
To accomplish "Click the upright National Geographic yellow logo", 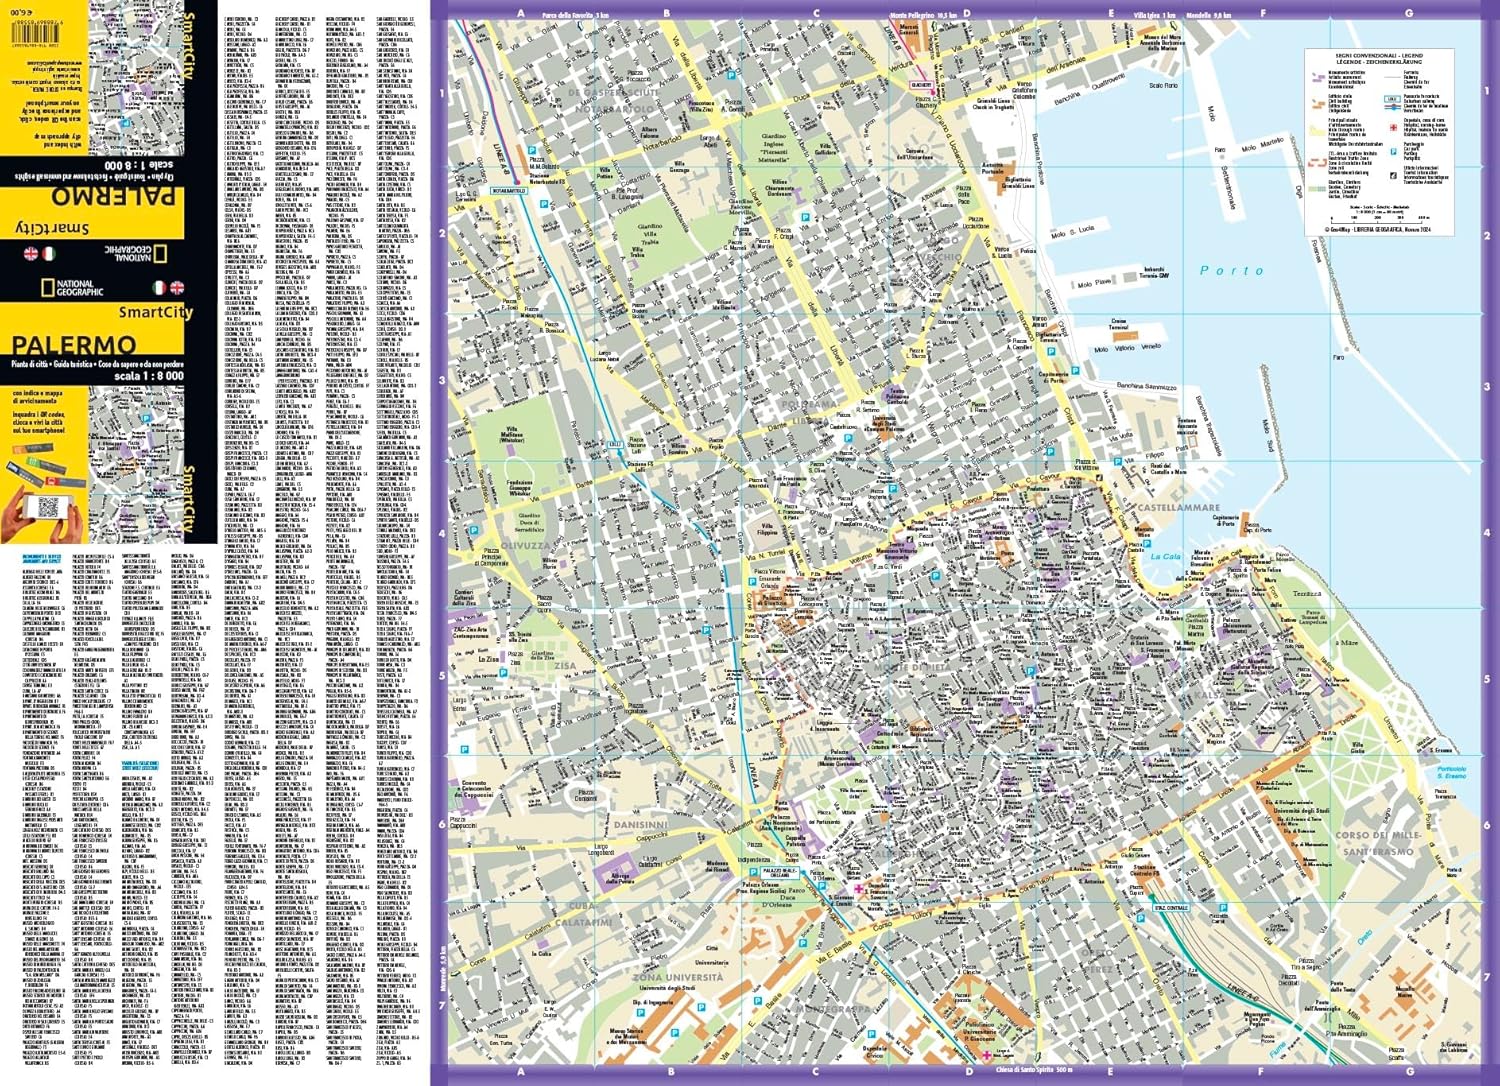I will [x=47, y=288].
